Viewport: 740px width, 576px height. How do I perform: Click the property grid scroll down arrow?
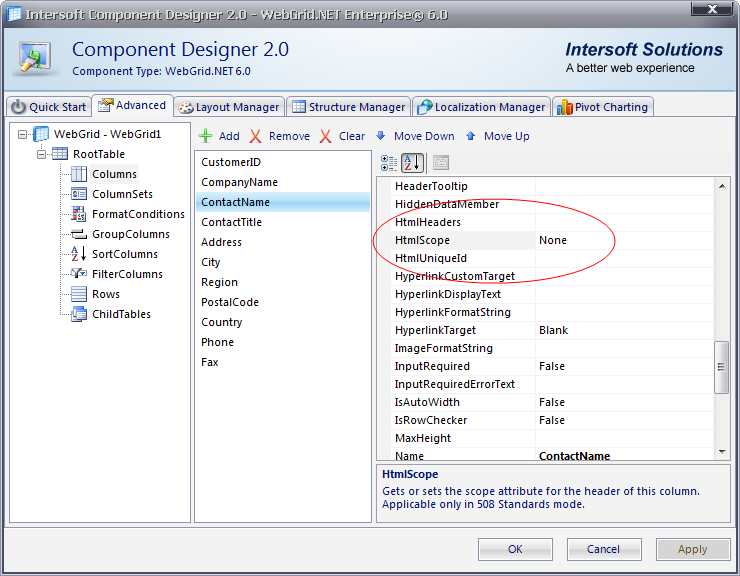coord(722,452)
